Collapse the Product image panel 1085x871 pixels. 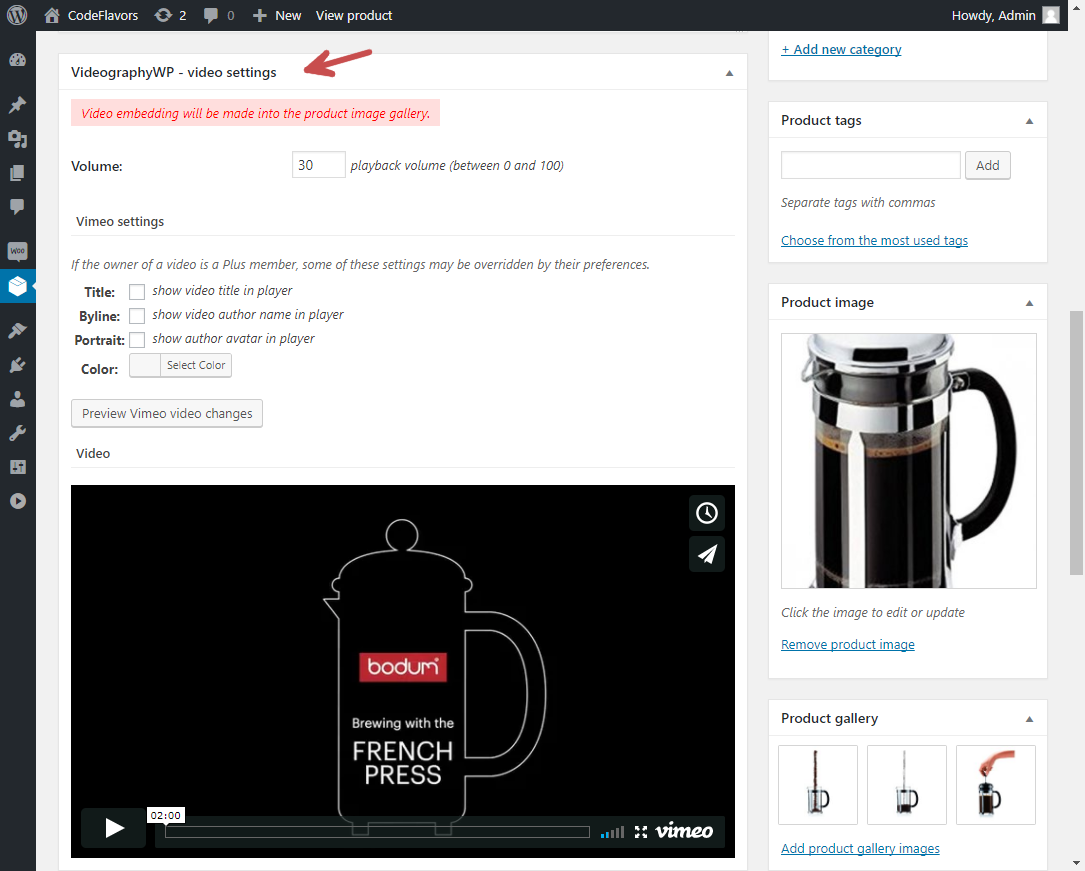(x=1029, y=303)
